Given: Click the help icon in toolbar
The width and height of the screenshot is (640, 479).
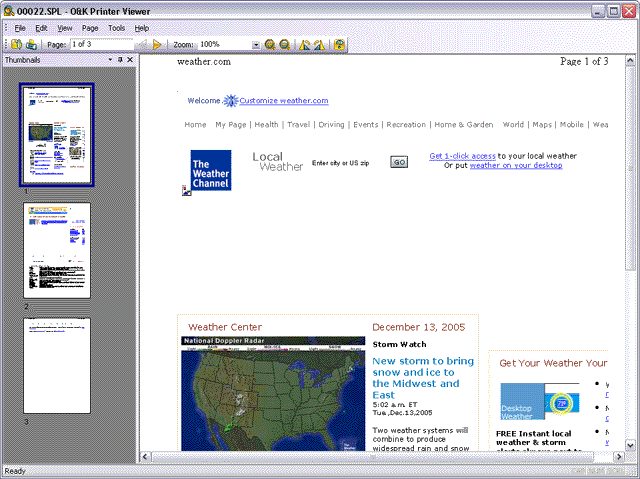Looking at the screenshot, I should 339,44.
